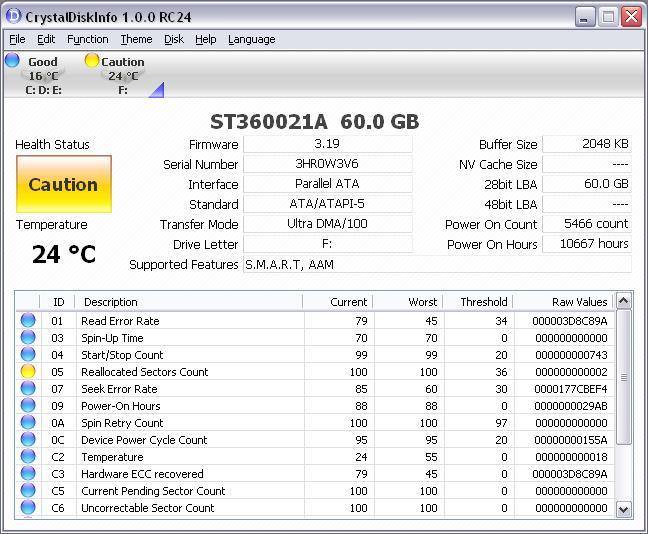Click the Power On Hours value 10667 hours
This screenshot has height=534, width=648.
(x=587, y=244)
